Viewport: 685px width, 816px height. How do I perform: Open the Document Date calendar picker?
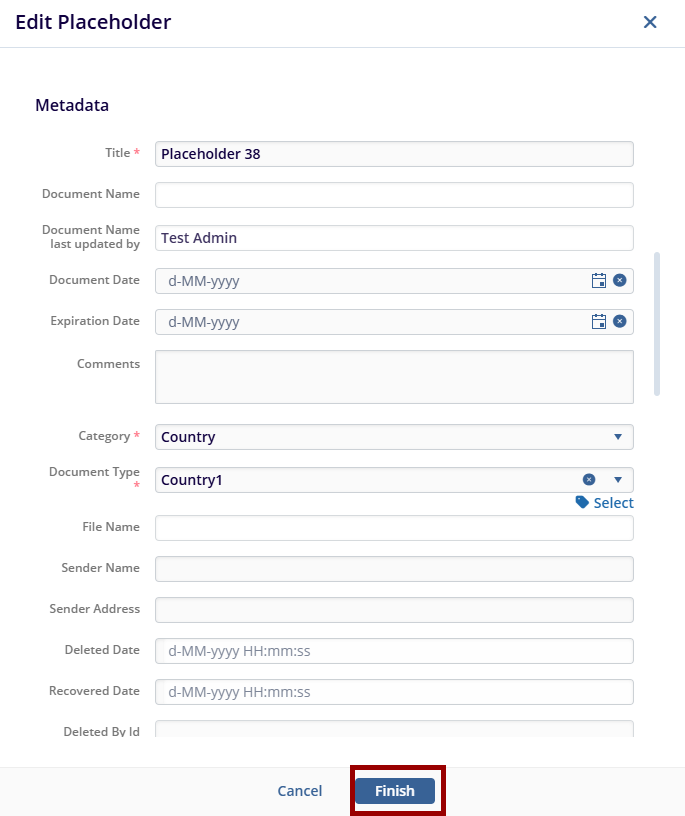point(599,281)
